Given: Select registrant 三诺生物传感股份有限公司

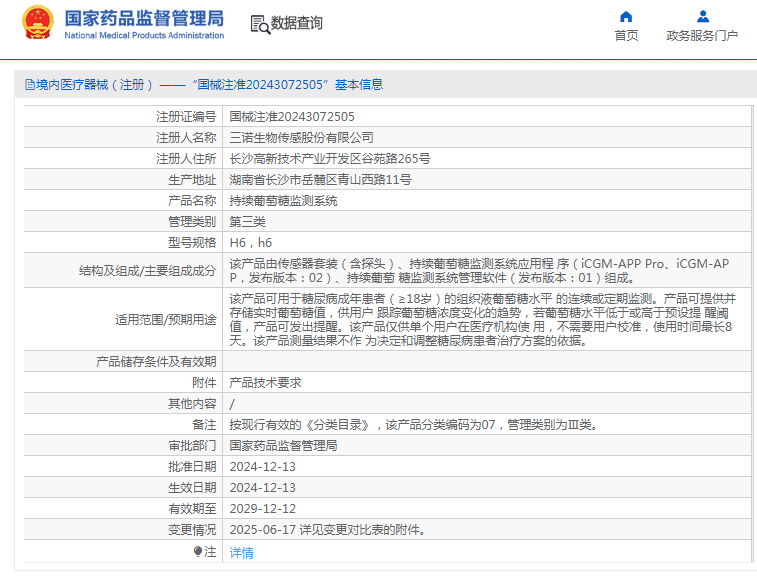Looking at the screenshot, I should tap(301, 138).
